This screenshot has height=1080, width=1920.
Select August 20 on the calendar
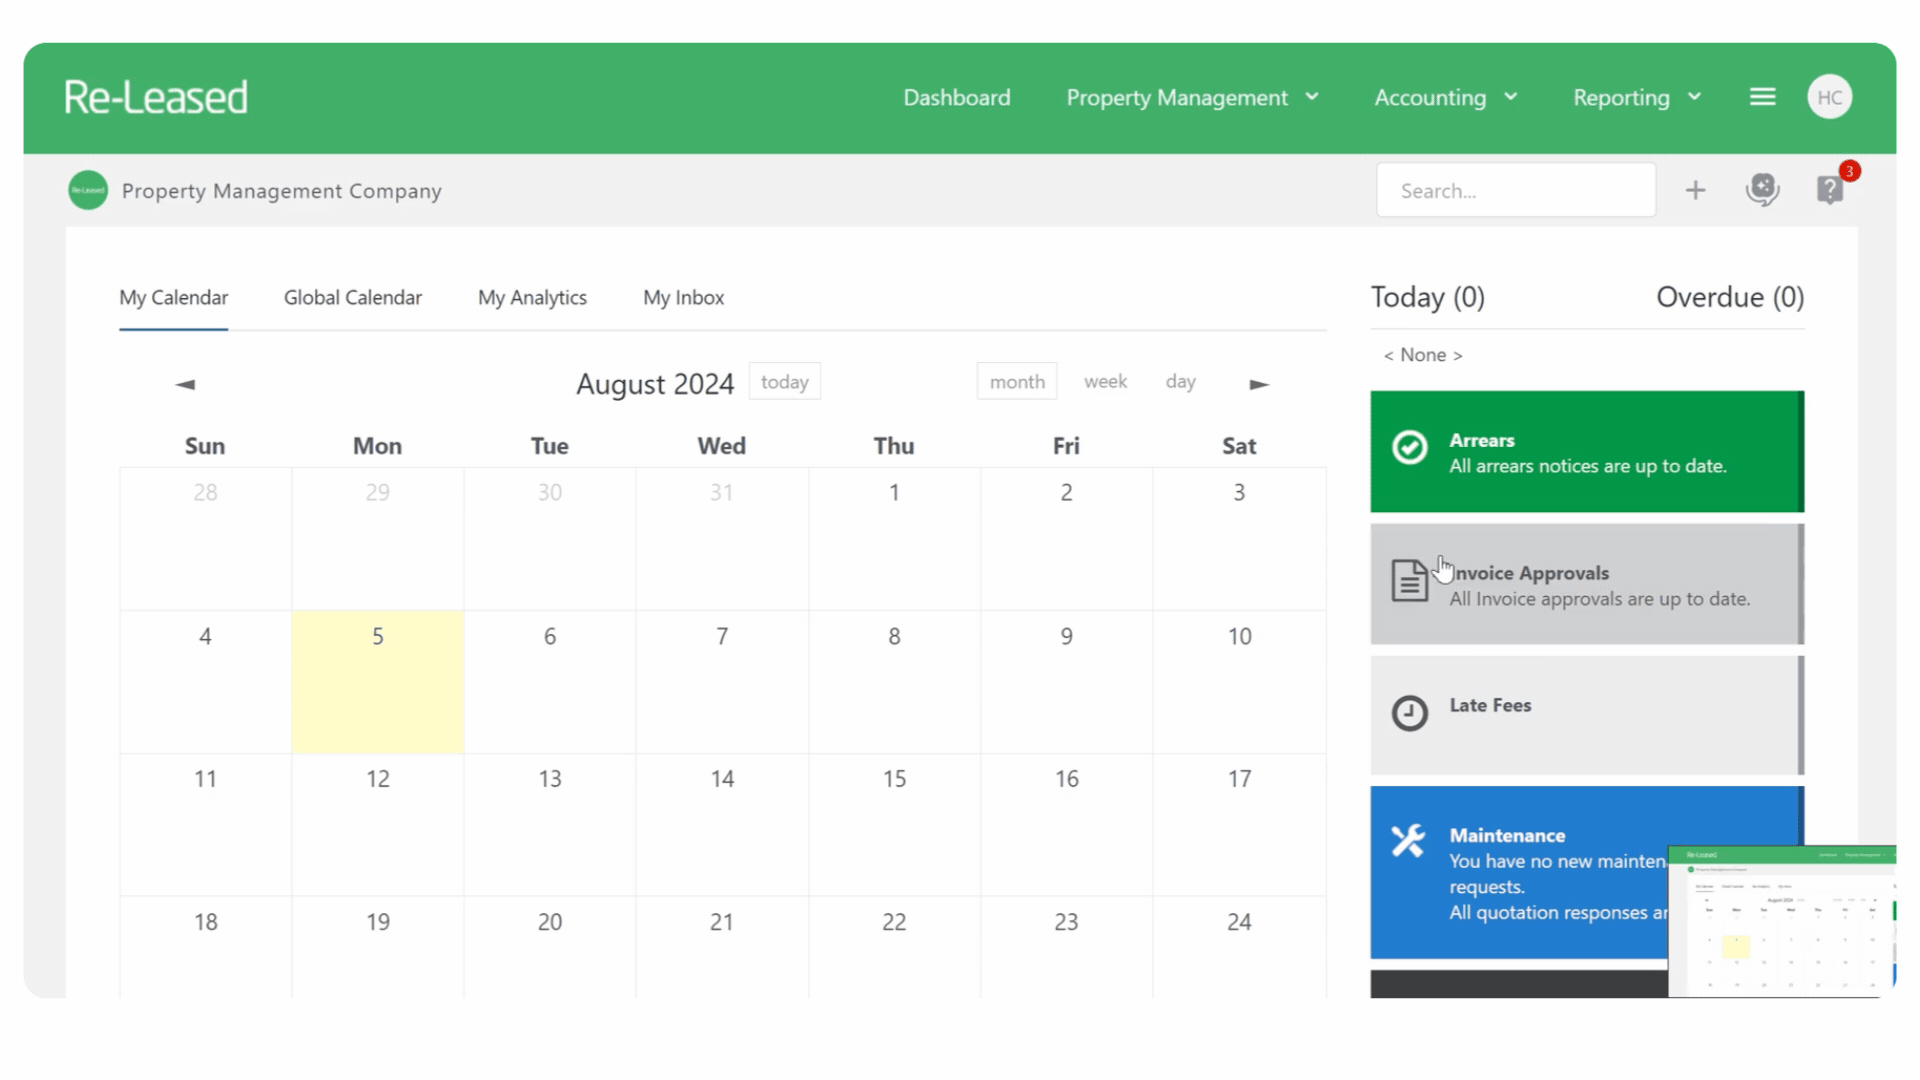(550, 947)
